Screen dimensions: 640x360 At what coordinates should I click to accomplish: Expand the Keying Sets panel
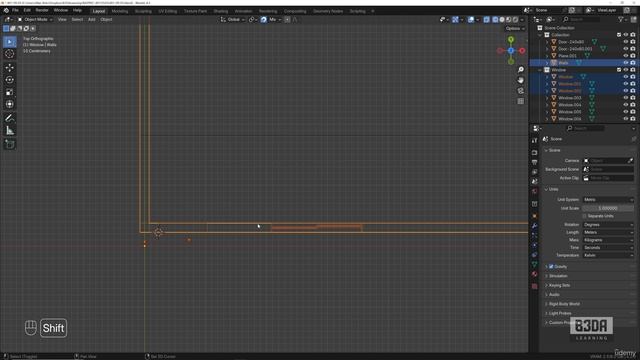pos(559,285)
